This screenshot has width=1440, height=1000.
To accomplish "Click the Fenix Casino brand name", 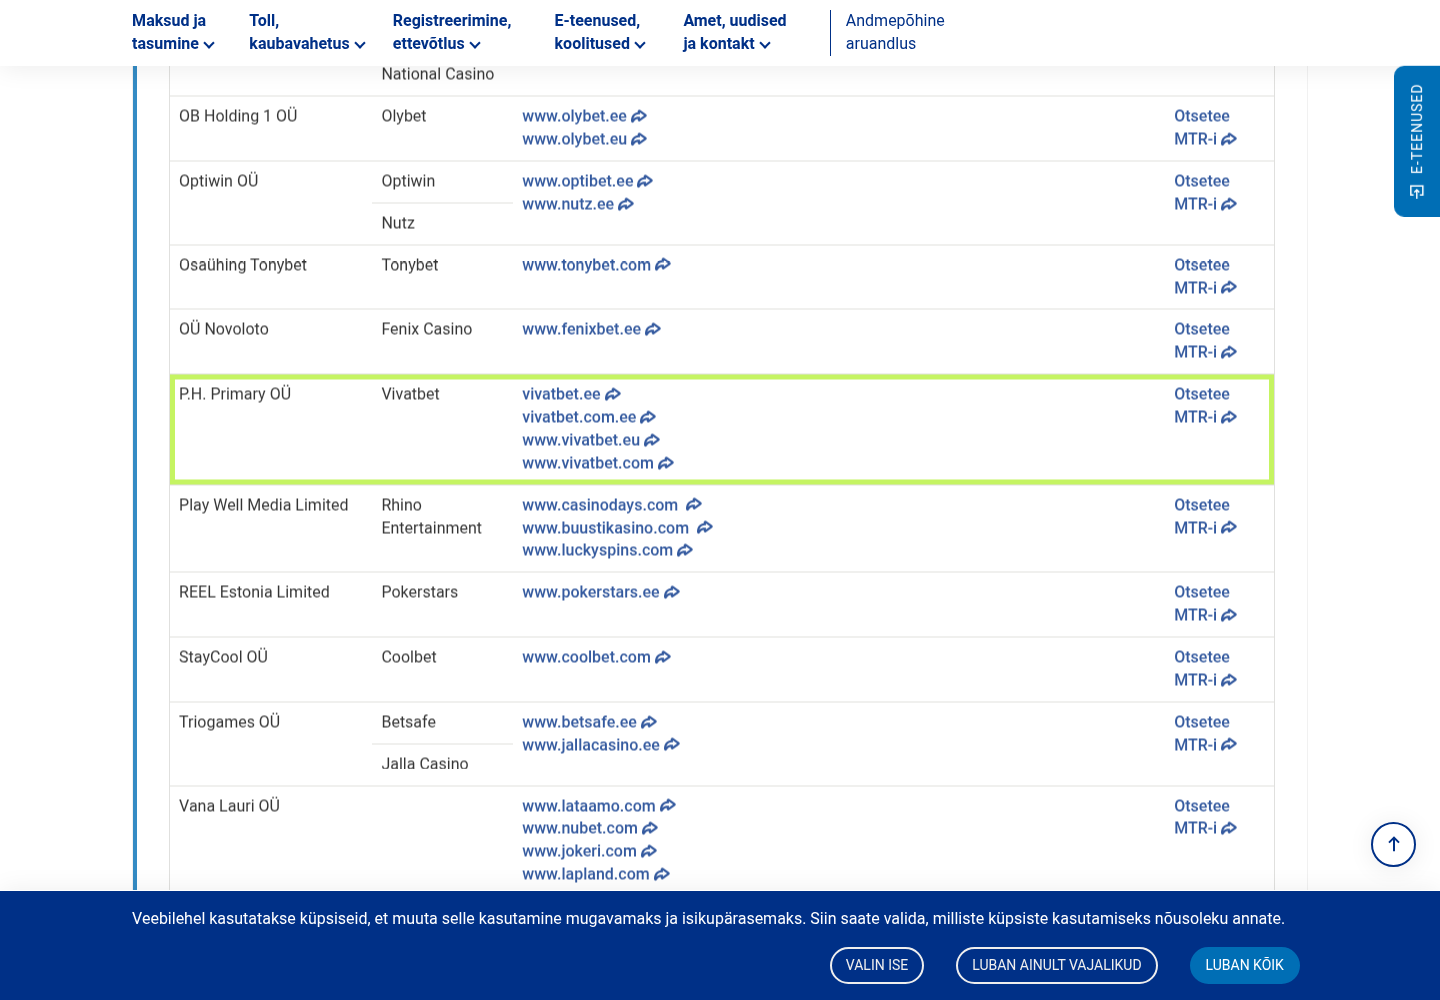I will pos(427,329).
